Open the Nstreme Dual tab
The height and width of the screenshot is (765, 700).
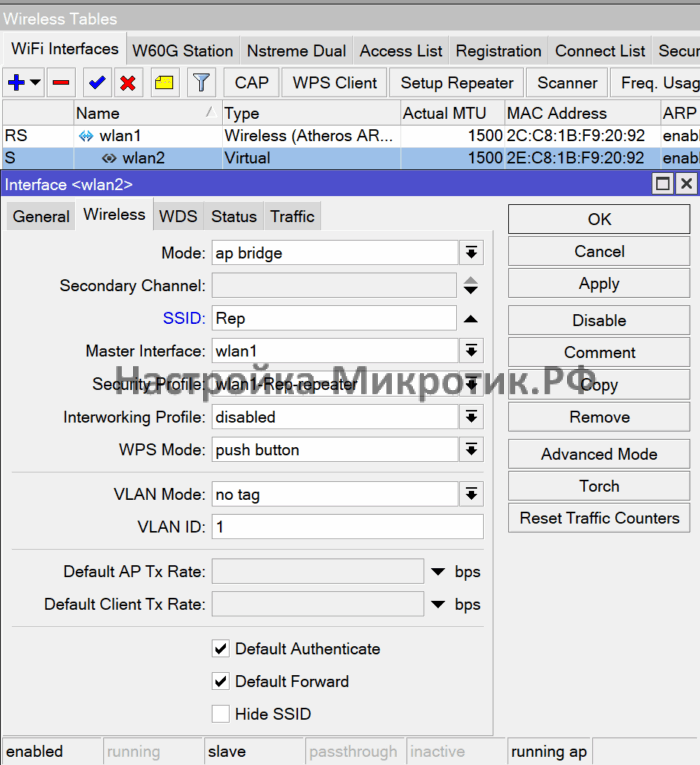pyautogui.click(x=296, y=51)
